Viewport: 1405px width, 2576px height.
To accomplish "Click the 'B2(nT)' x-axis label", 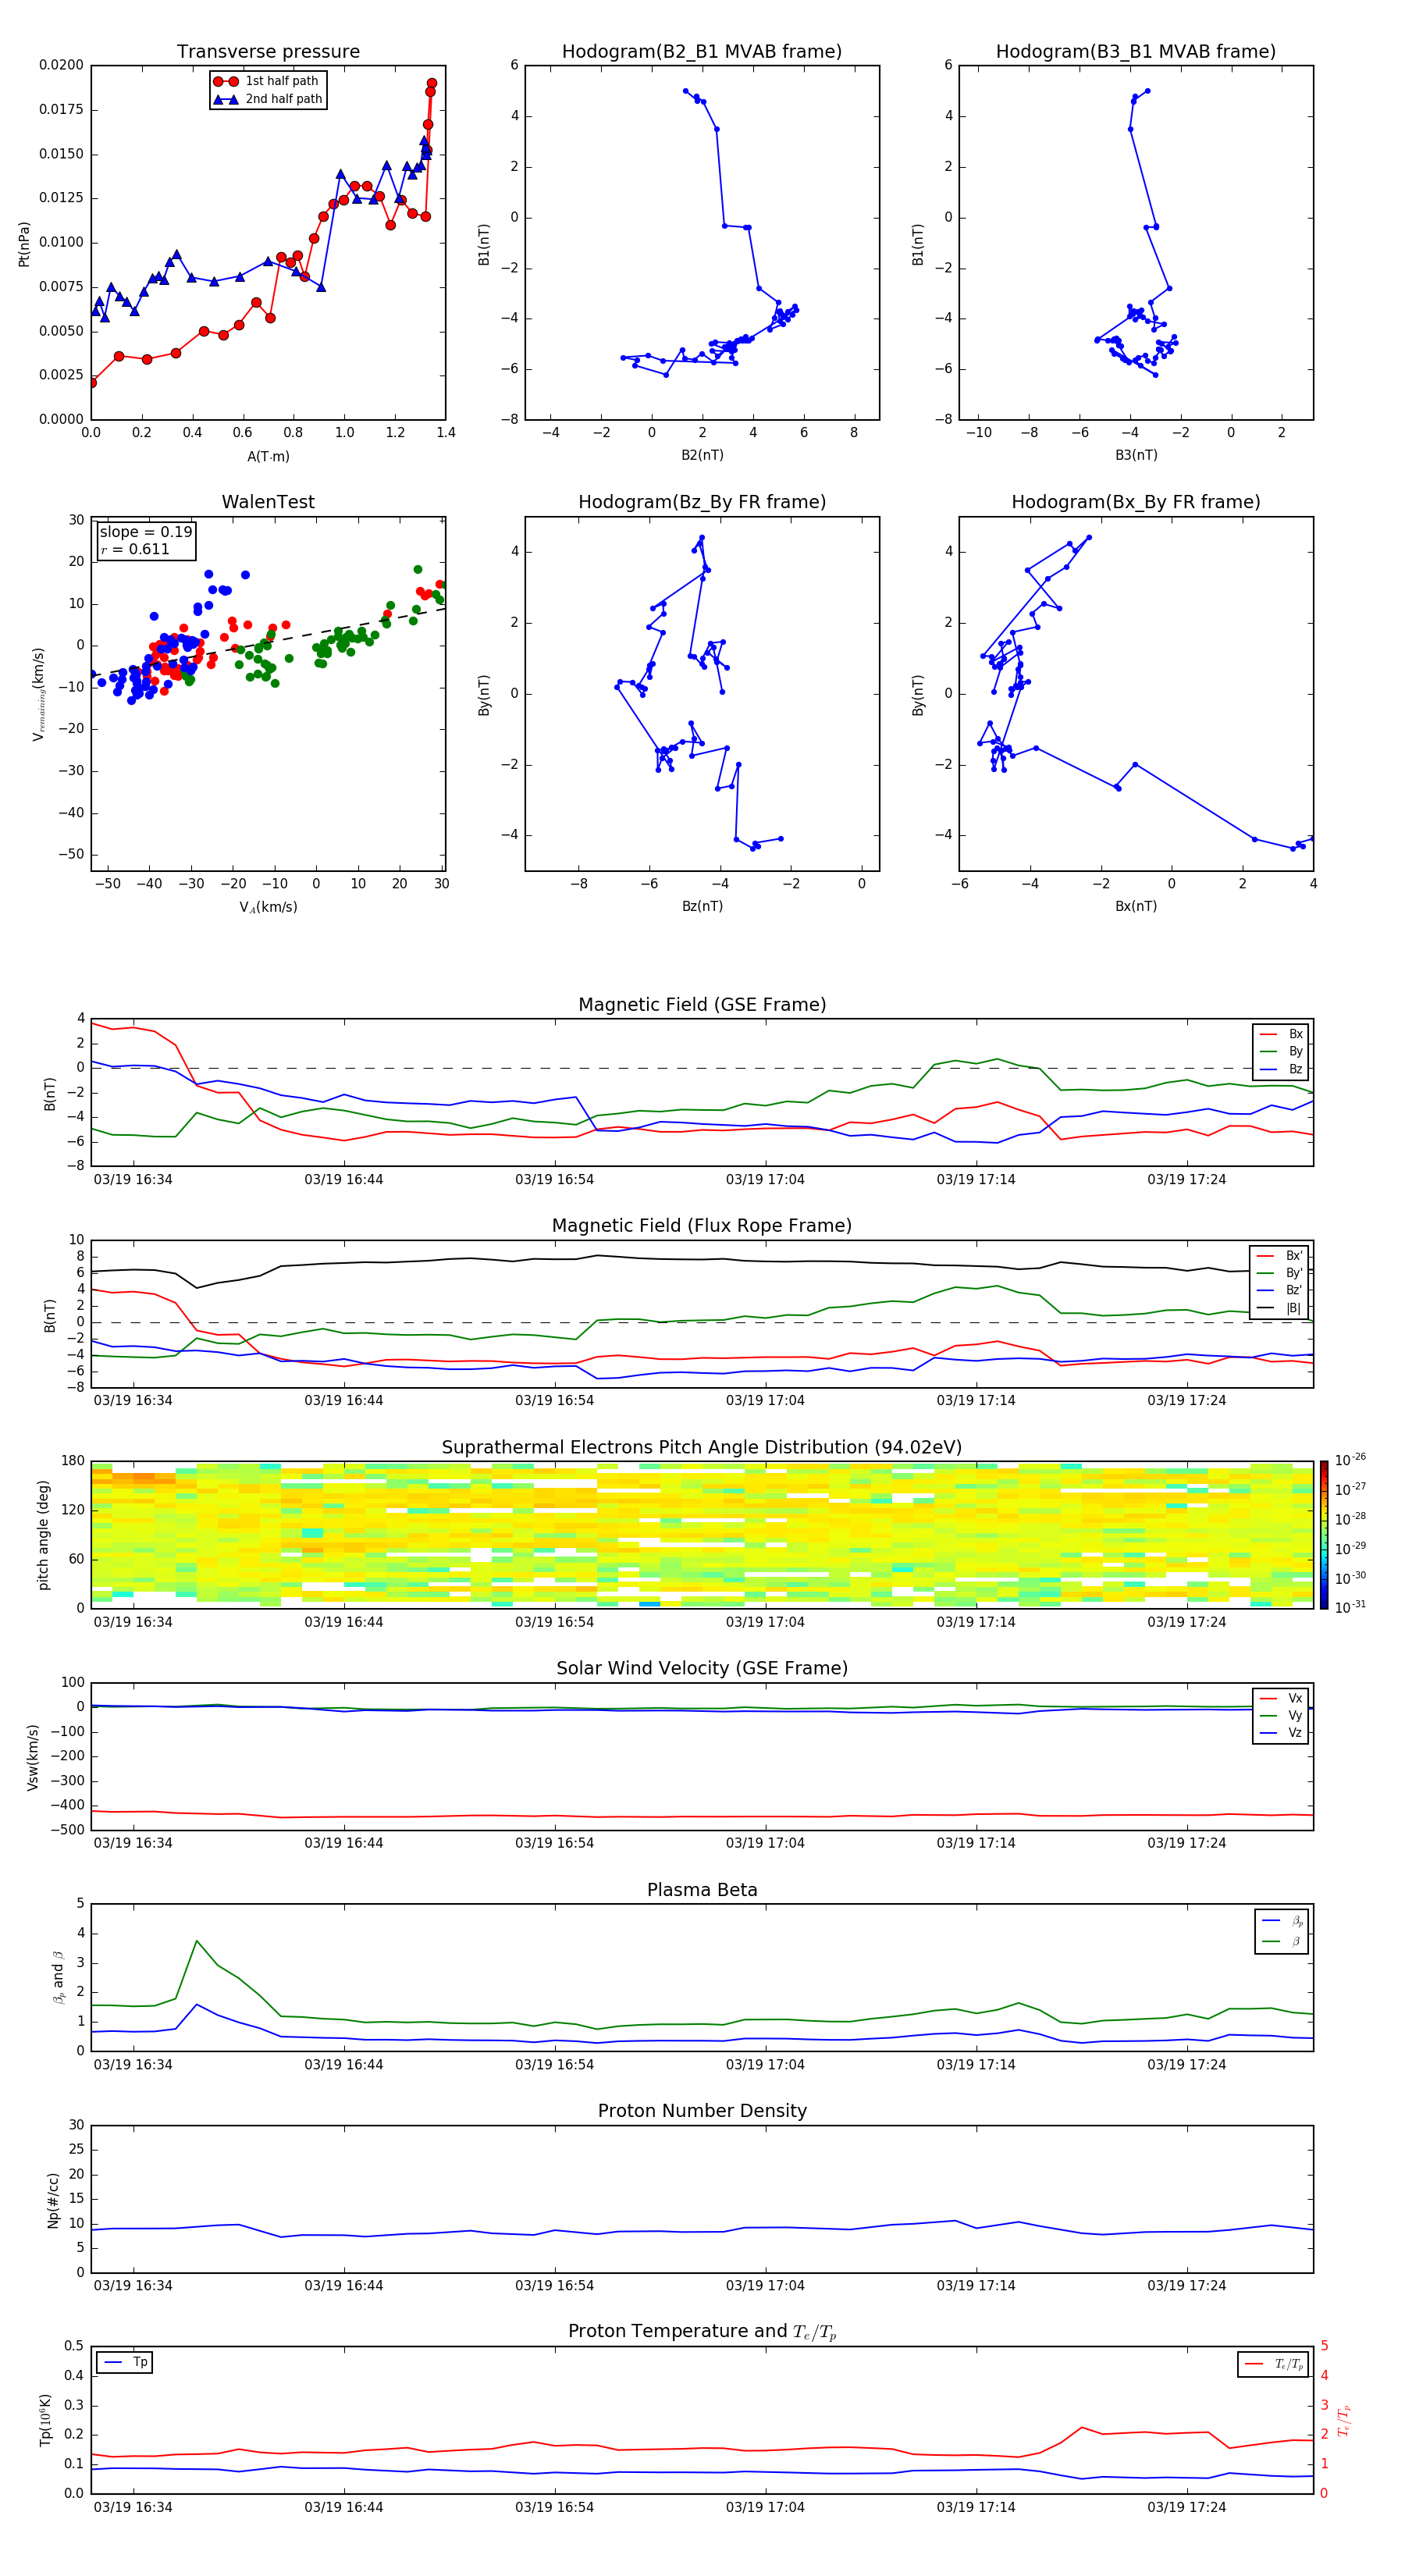I will 702,455.
